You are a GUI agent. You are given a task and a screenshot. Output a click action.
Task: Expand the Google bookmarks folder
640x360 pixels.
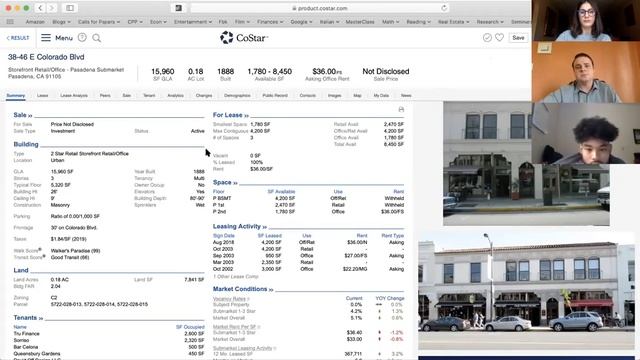click(301, 22)
